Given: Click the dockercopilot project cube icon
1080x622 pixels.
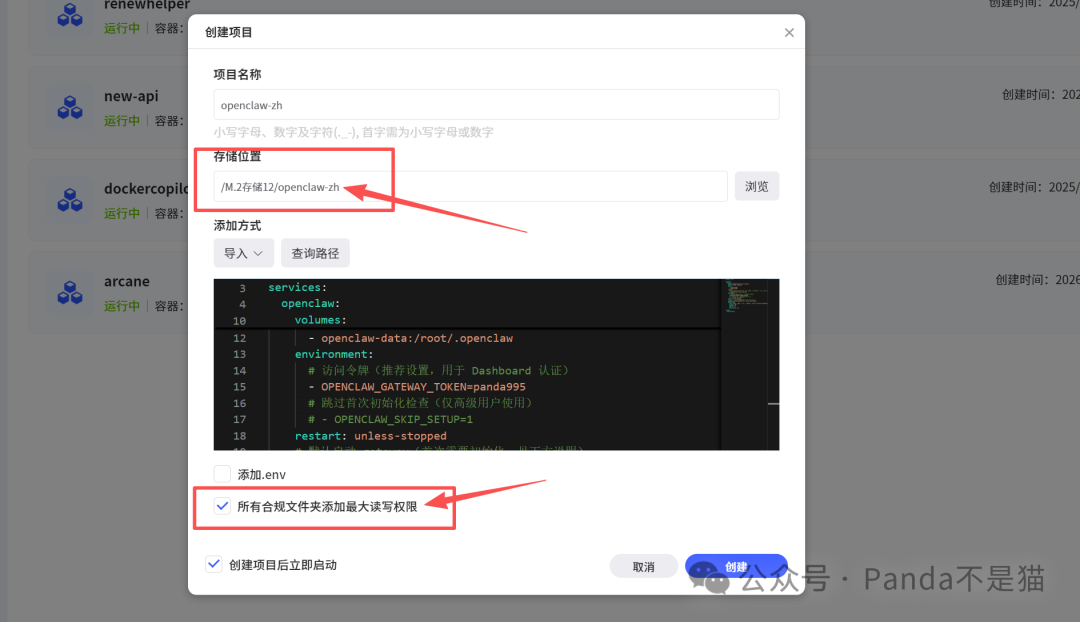Looking at the screenshot, I should [x=70, y=200].
